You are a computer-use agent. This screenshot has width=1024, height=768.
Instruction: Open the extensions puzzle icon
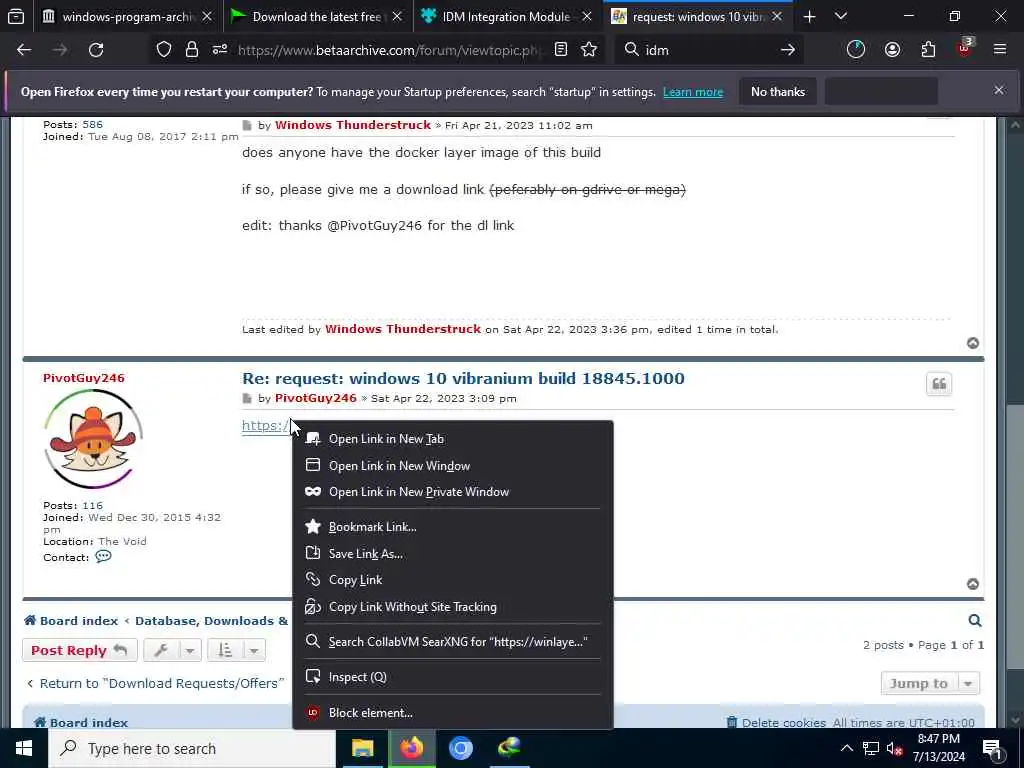(x=928, y=50)
